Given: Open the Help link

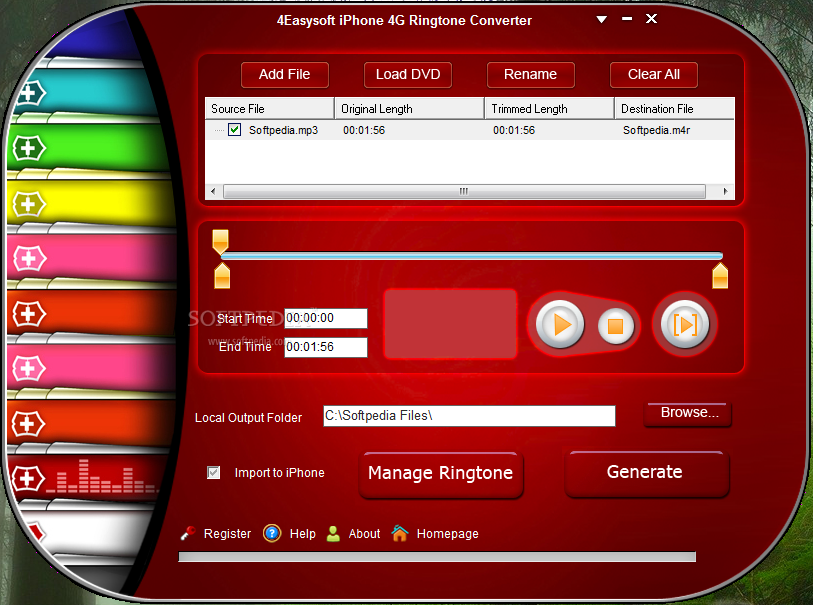Looking at the screenshot, I should pos(302,533).
